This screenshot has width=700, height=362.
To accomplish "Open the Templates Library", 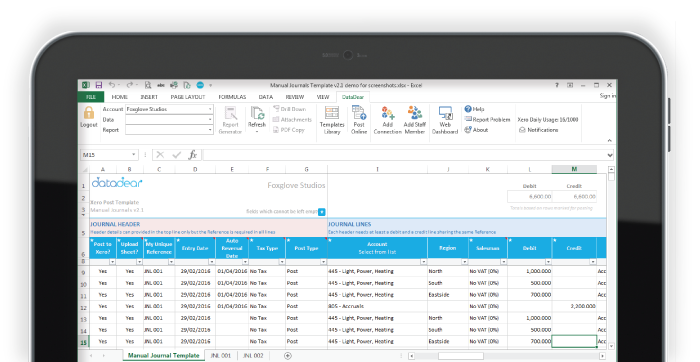I will point(332,120).
